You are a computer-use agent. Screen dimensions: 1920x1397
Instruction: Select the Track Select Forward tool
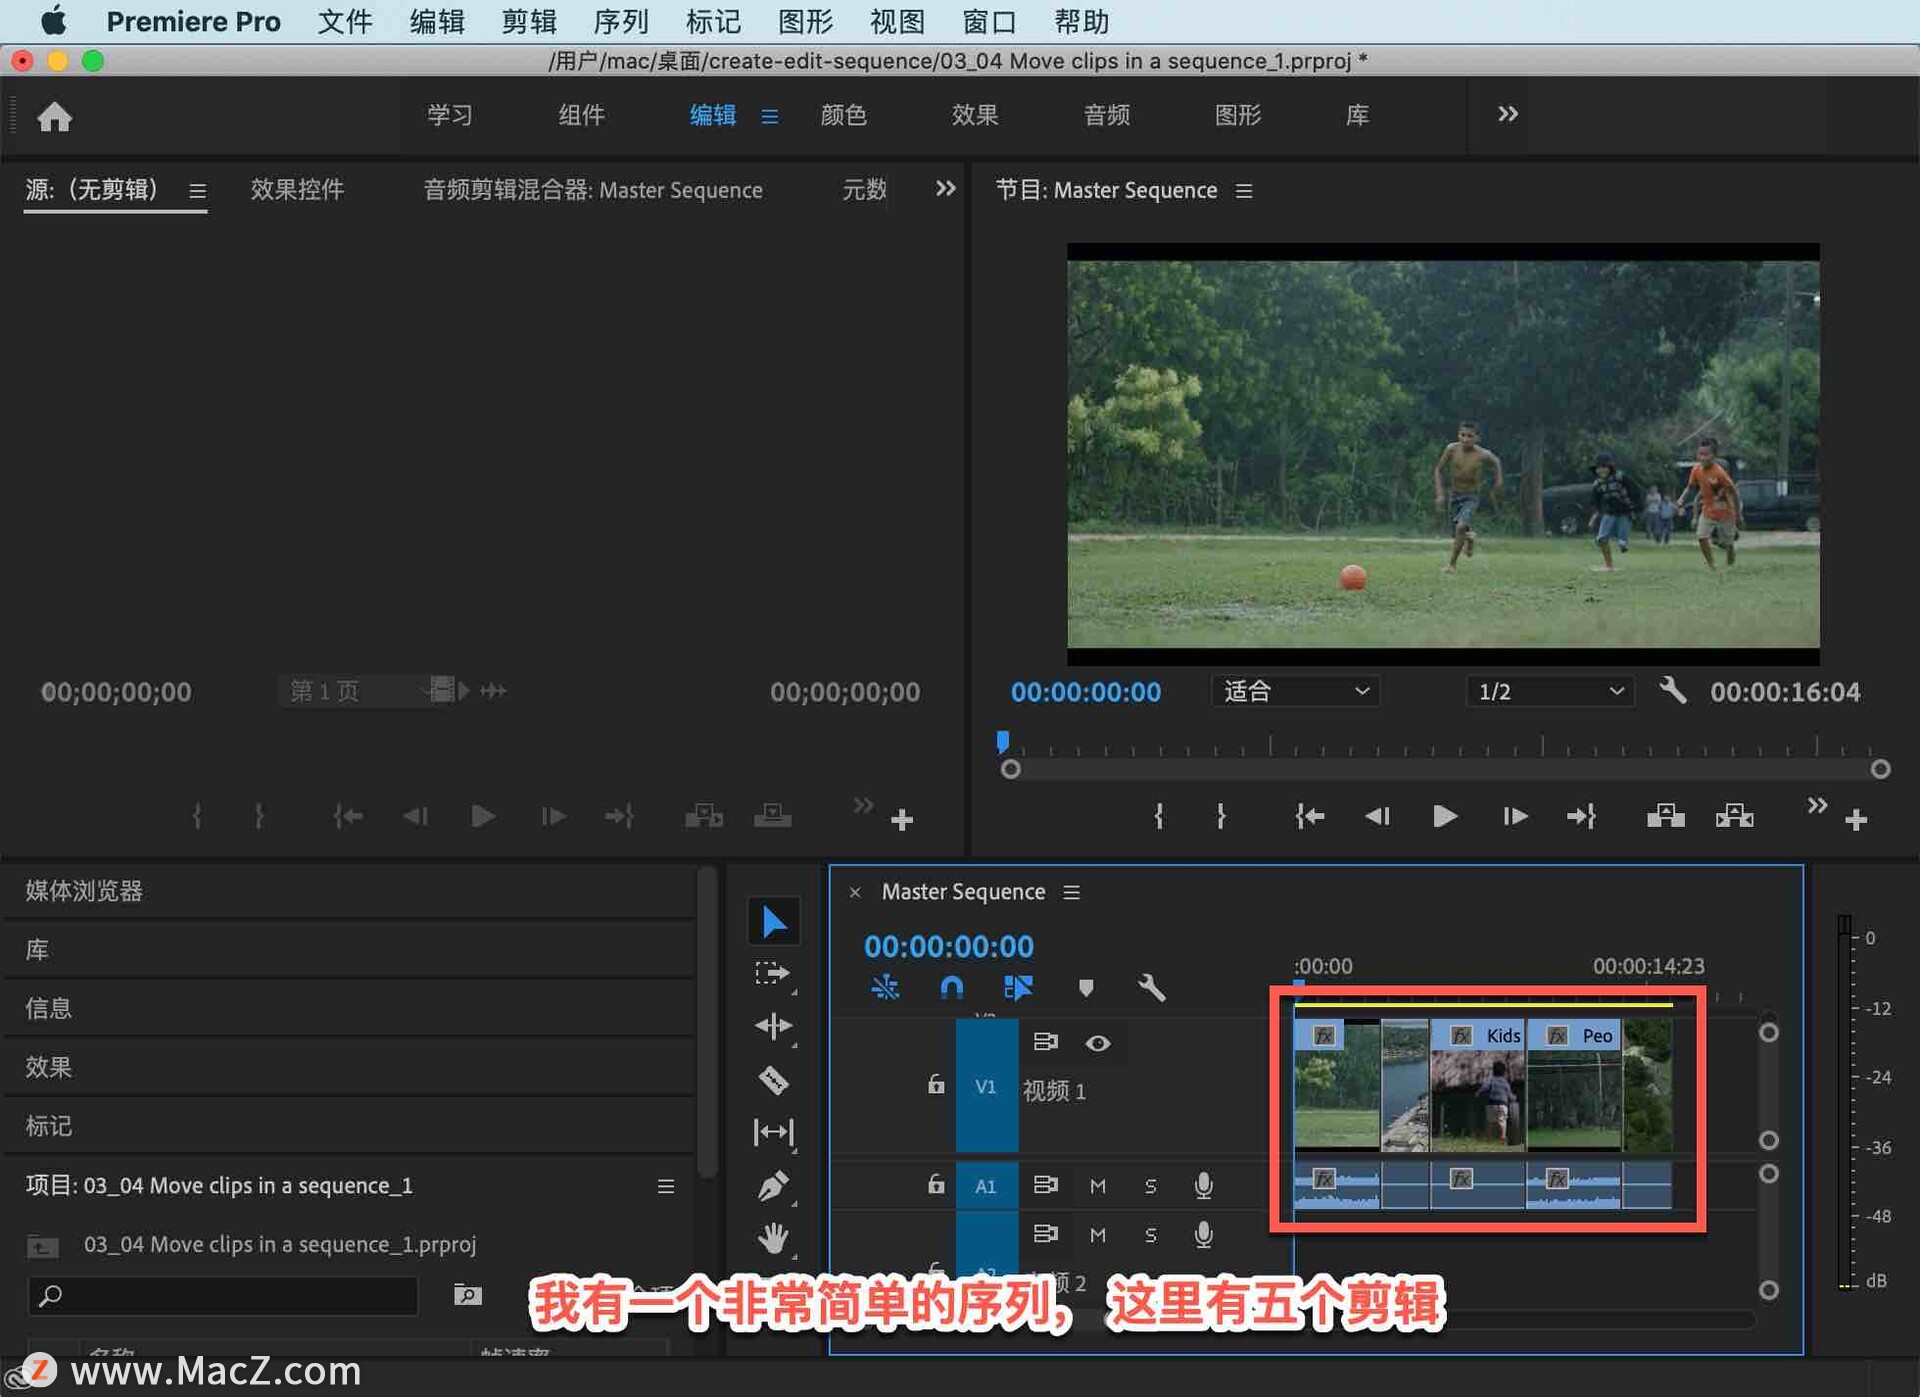773,973
